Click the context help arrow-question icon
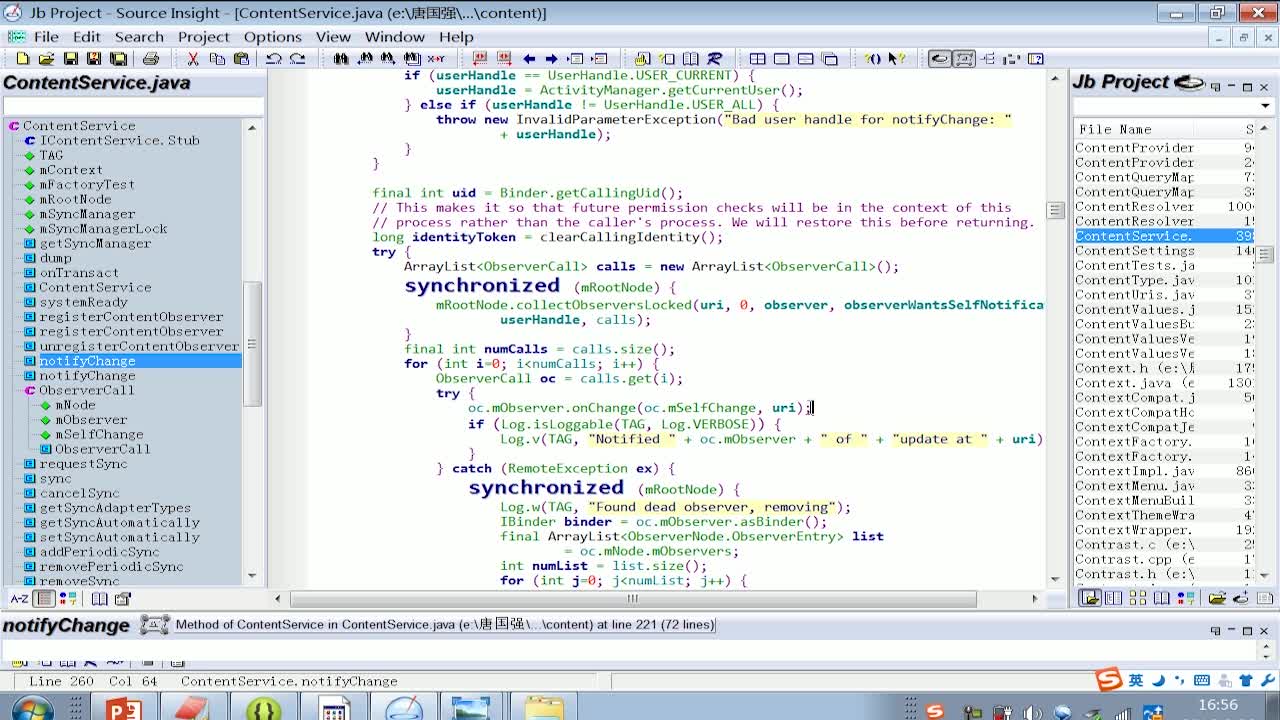 (x=896, y=59)
